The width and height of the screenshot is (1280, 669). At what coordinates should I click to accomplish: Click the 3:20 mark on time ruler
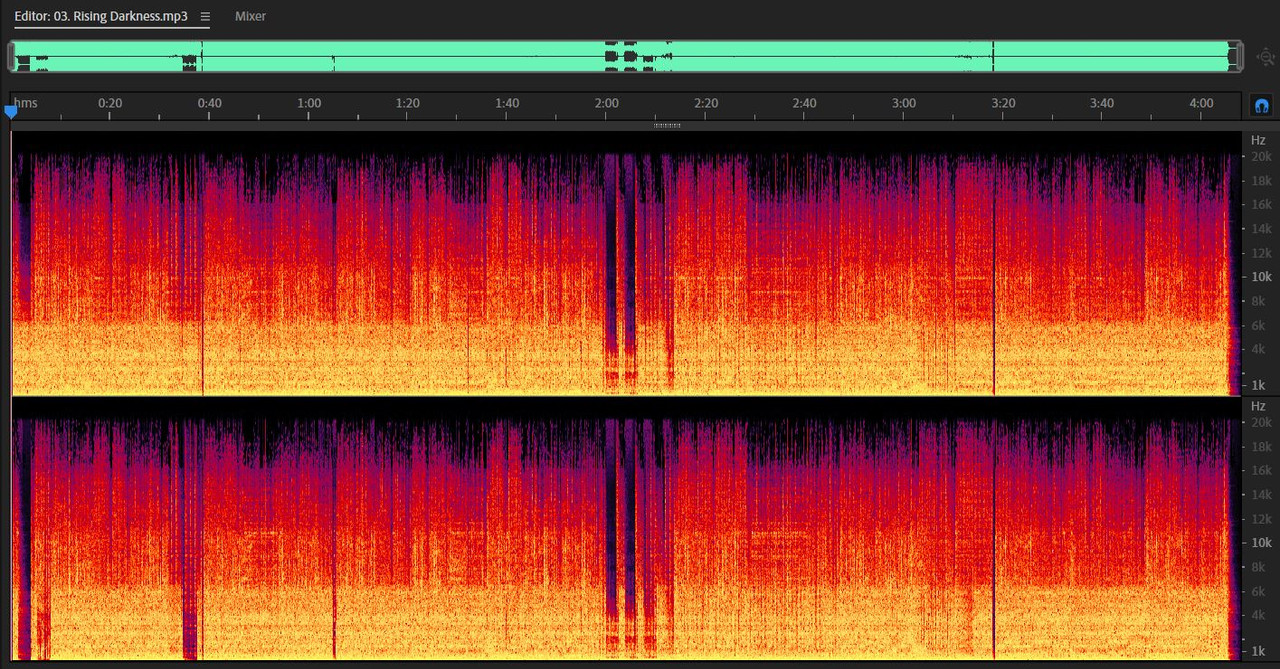click(x=1003, y=103)
